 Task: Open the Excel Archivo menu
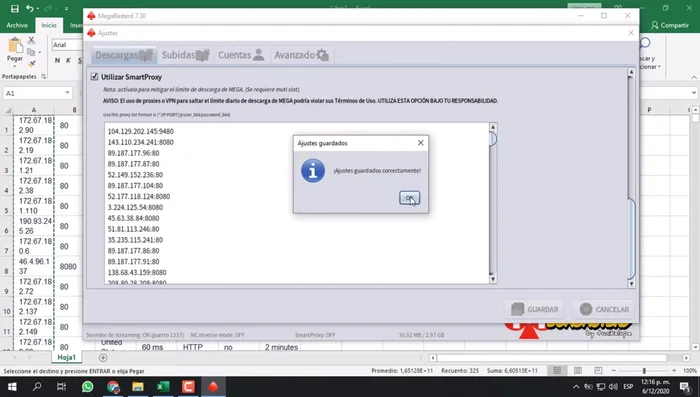(17, 25)
